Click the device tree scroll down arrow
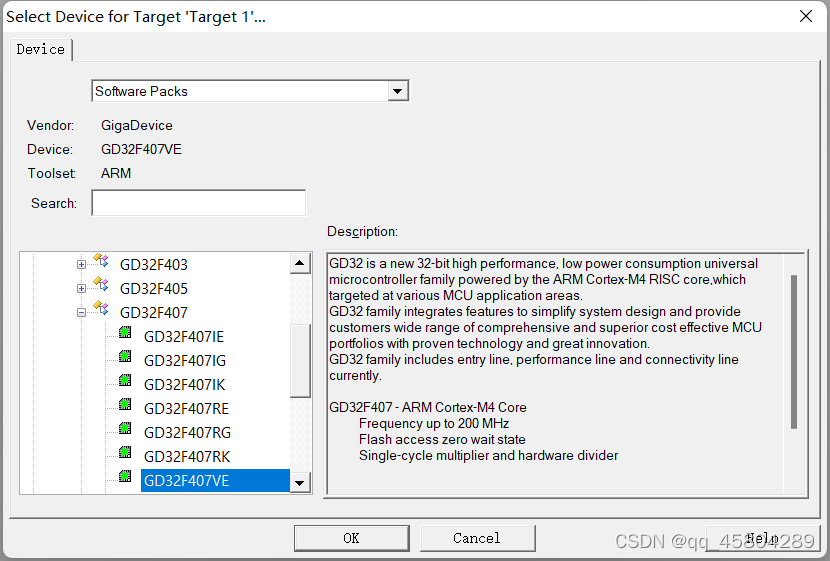830x561 pixels. (x=300, y=483)
